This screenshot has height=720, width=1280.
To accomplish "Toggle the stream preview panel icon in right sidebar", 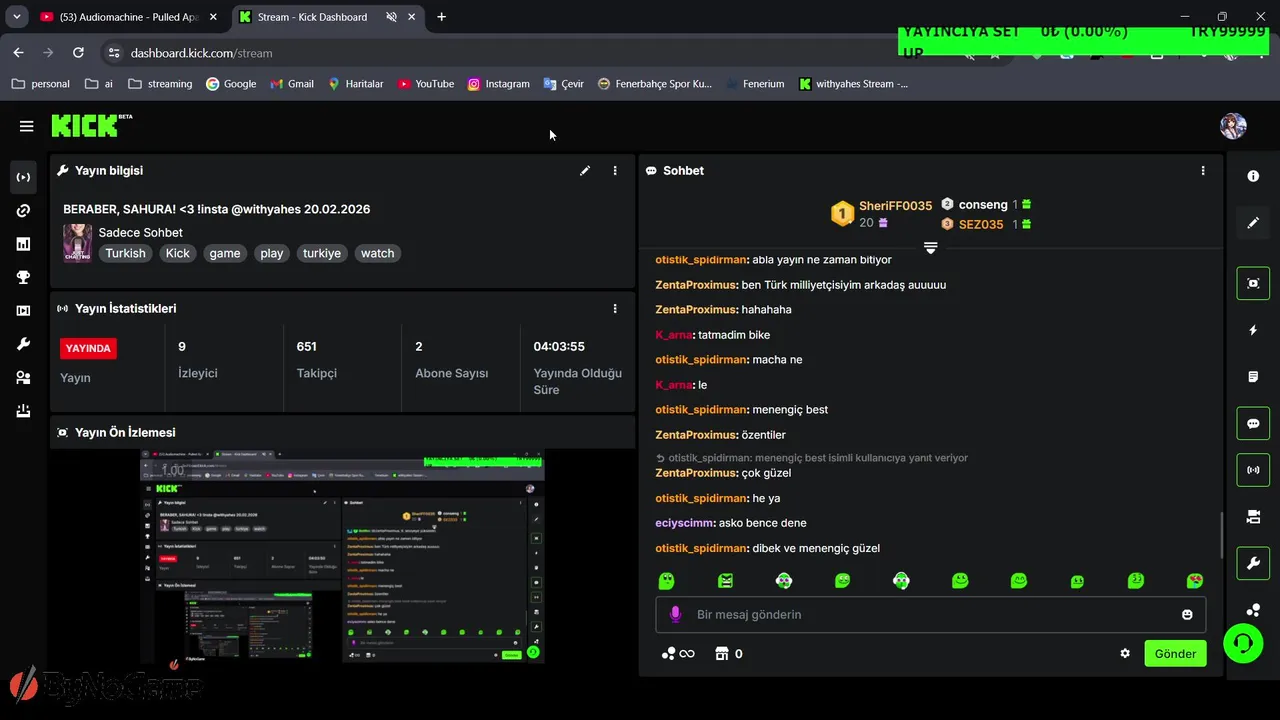I will coord(1253,283).
